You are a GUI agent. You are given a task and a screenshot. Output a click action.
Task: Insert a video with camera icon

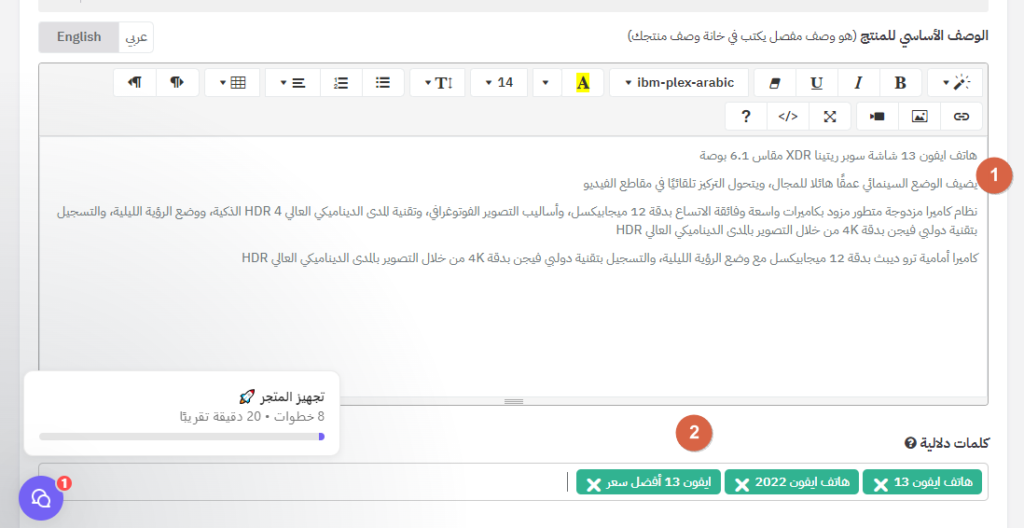[877, 116]
